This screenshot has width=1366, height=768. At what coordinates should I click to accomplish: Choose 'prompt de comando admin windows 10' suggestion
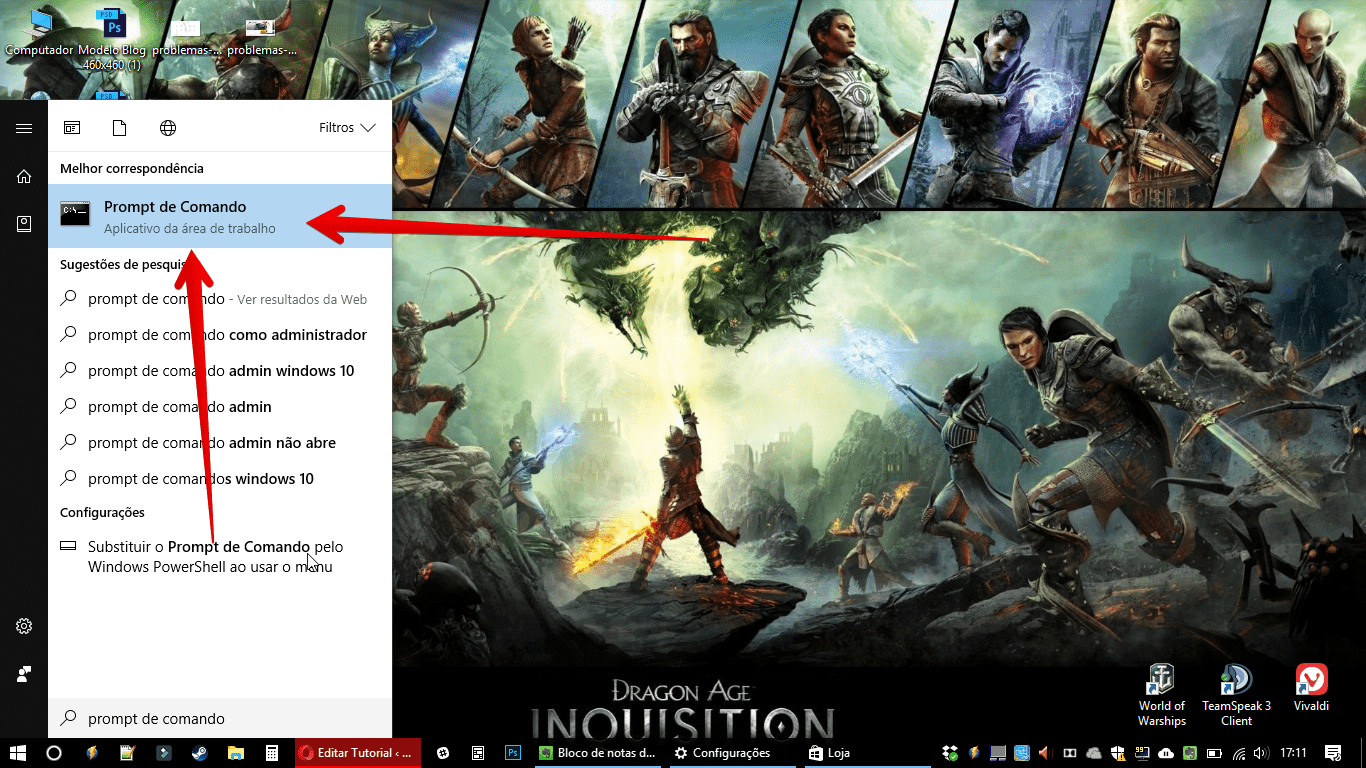pos(220,371)
